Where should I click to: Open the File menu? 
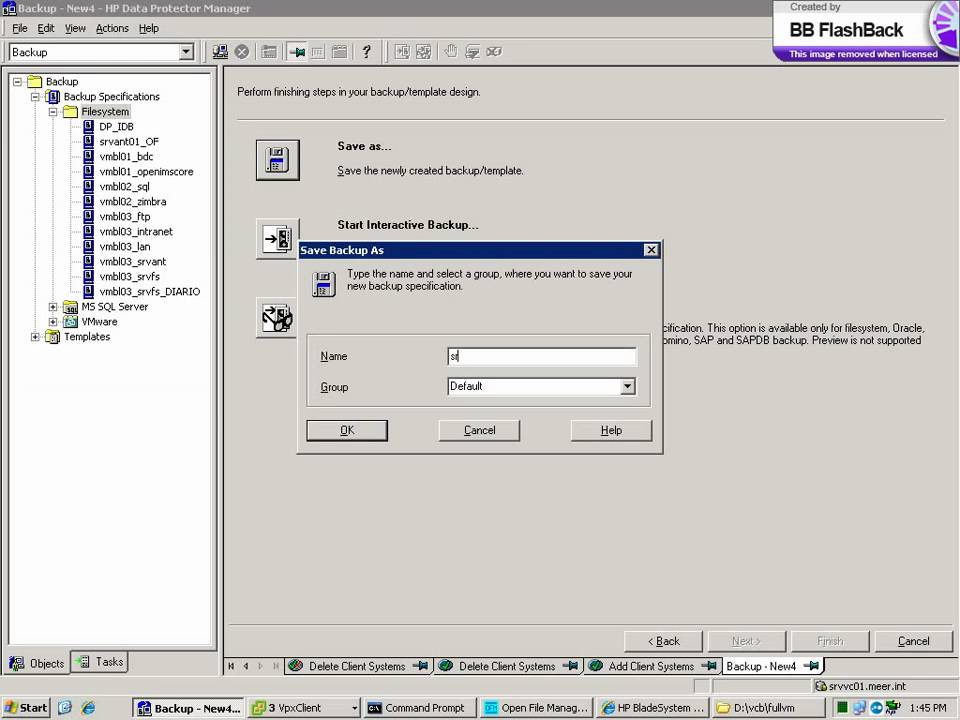point(20,28)
